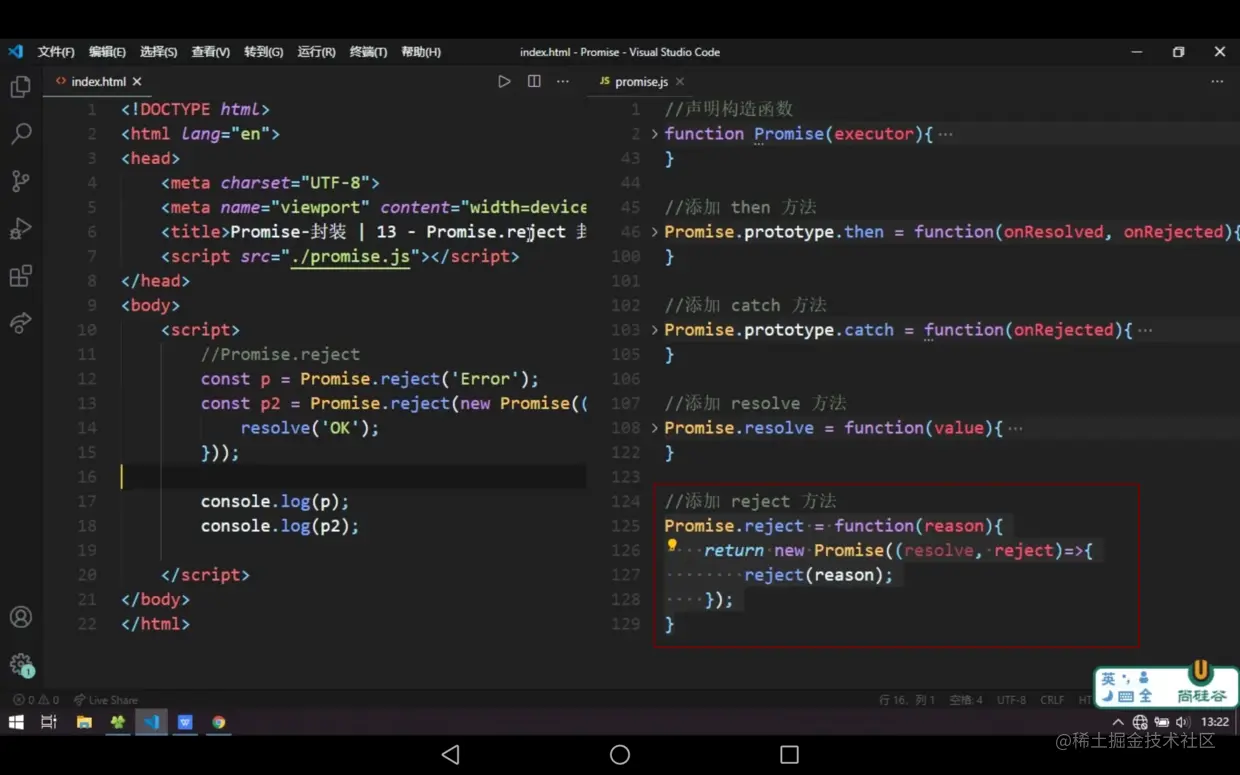Click the CRLF line ending in status bar
The width and height of the screenshot is (1240, 775).
click(x=1052, y=700)
